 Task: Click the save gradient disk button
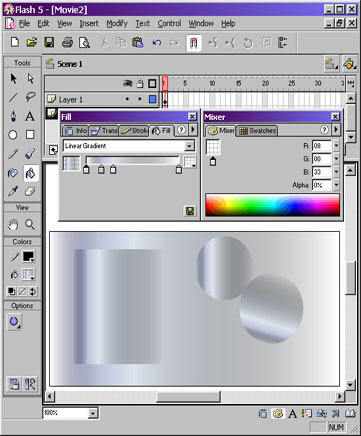[x=190, y=211]
